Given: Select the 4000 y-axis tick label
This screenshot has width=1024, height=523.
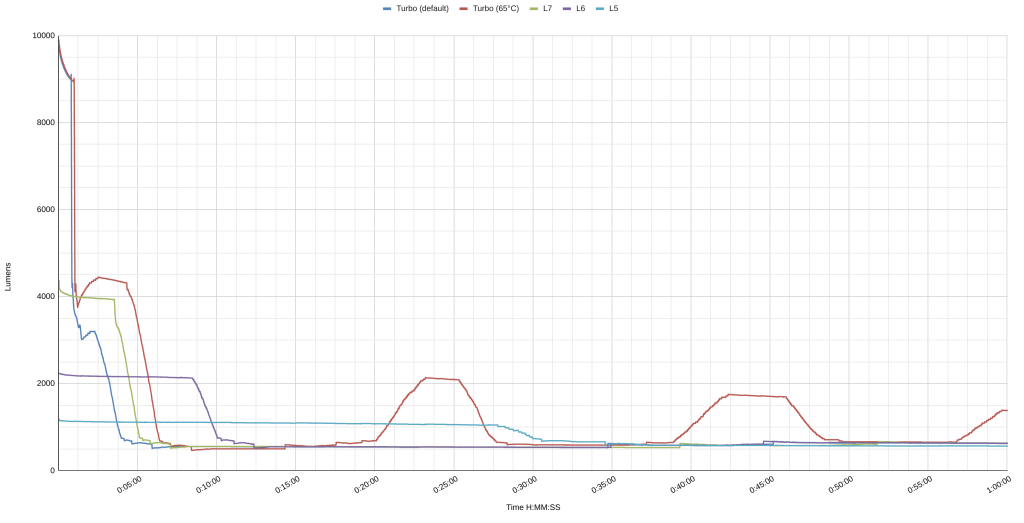Looking at the screenshot, I should 45,297.
